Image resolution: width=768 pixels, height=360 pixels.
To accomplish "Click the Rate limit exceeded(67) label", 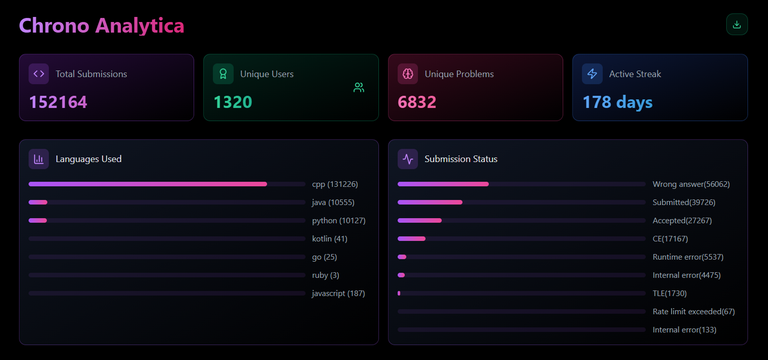I will tap(694, 312).
